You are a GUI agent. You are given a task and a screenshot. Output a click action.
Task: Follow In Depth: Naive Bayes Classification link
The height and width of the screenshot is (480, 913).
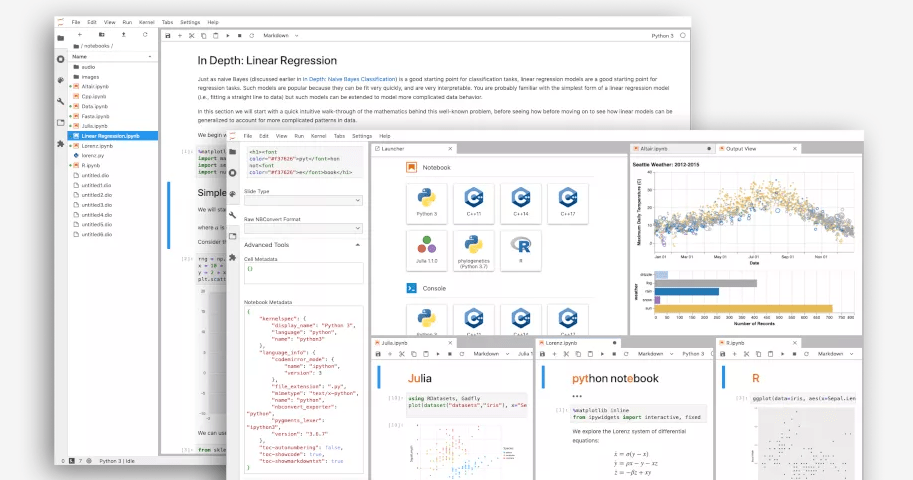coord(349,79)
